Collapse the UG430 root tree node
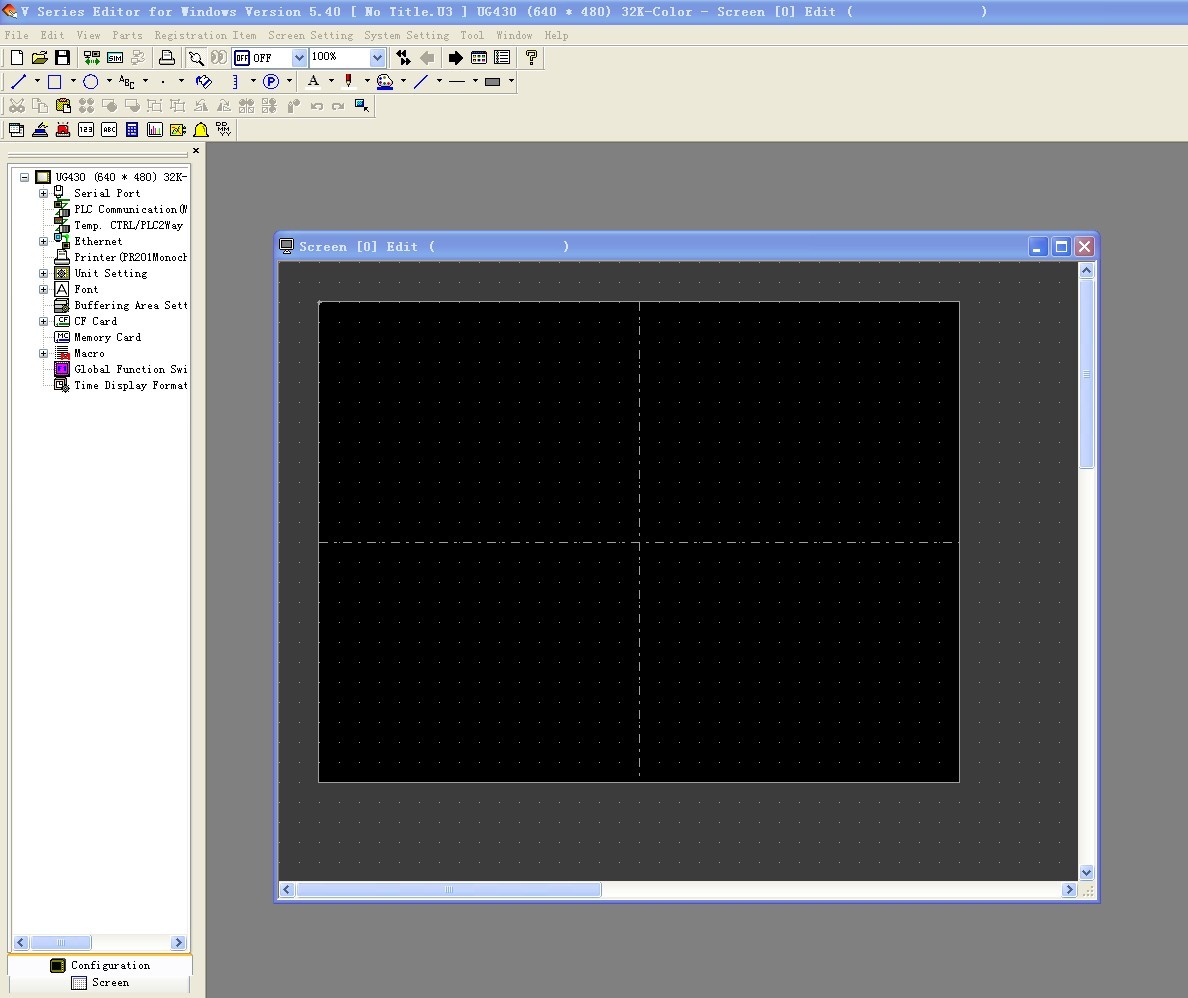 click(25, 177)
